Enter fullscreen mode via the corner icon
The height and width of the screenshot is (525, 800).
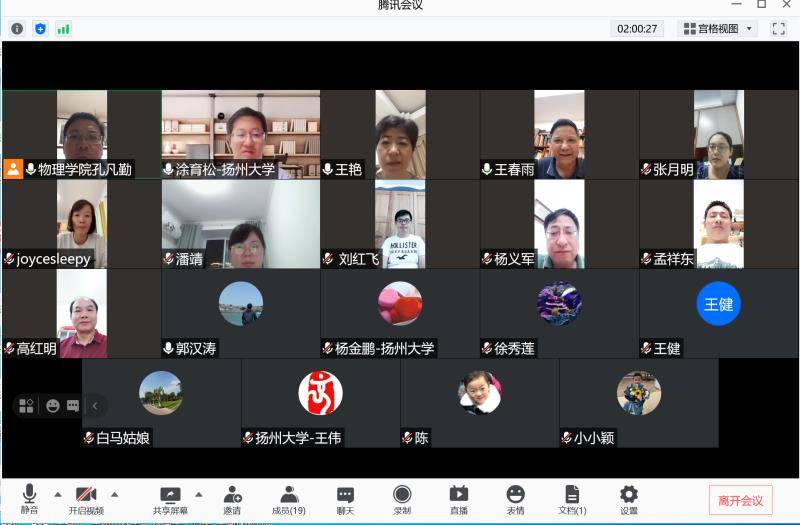coord(779,29)
